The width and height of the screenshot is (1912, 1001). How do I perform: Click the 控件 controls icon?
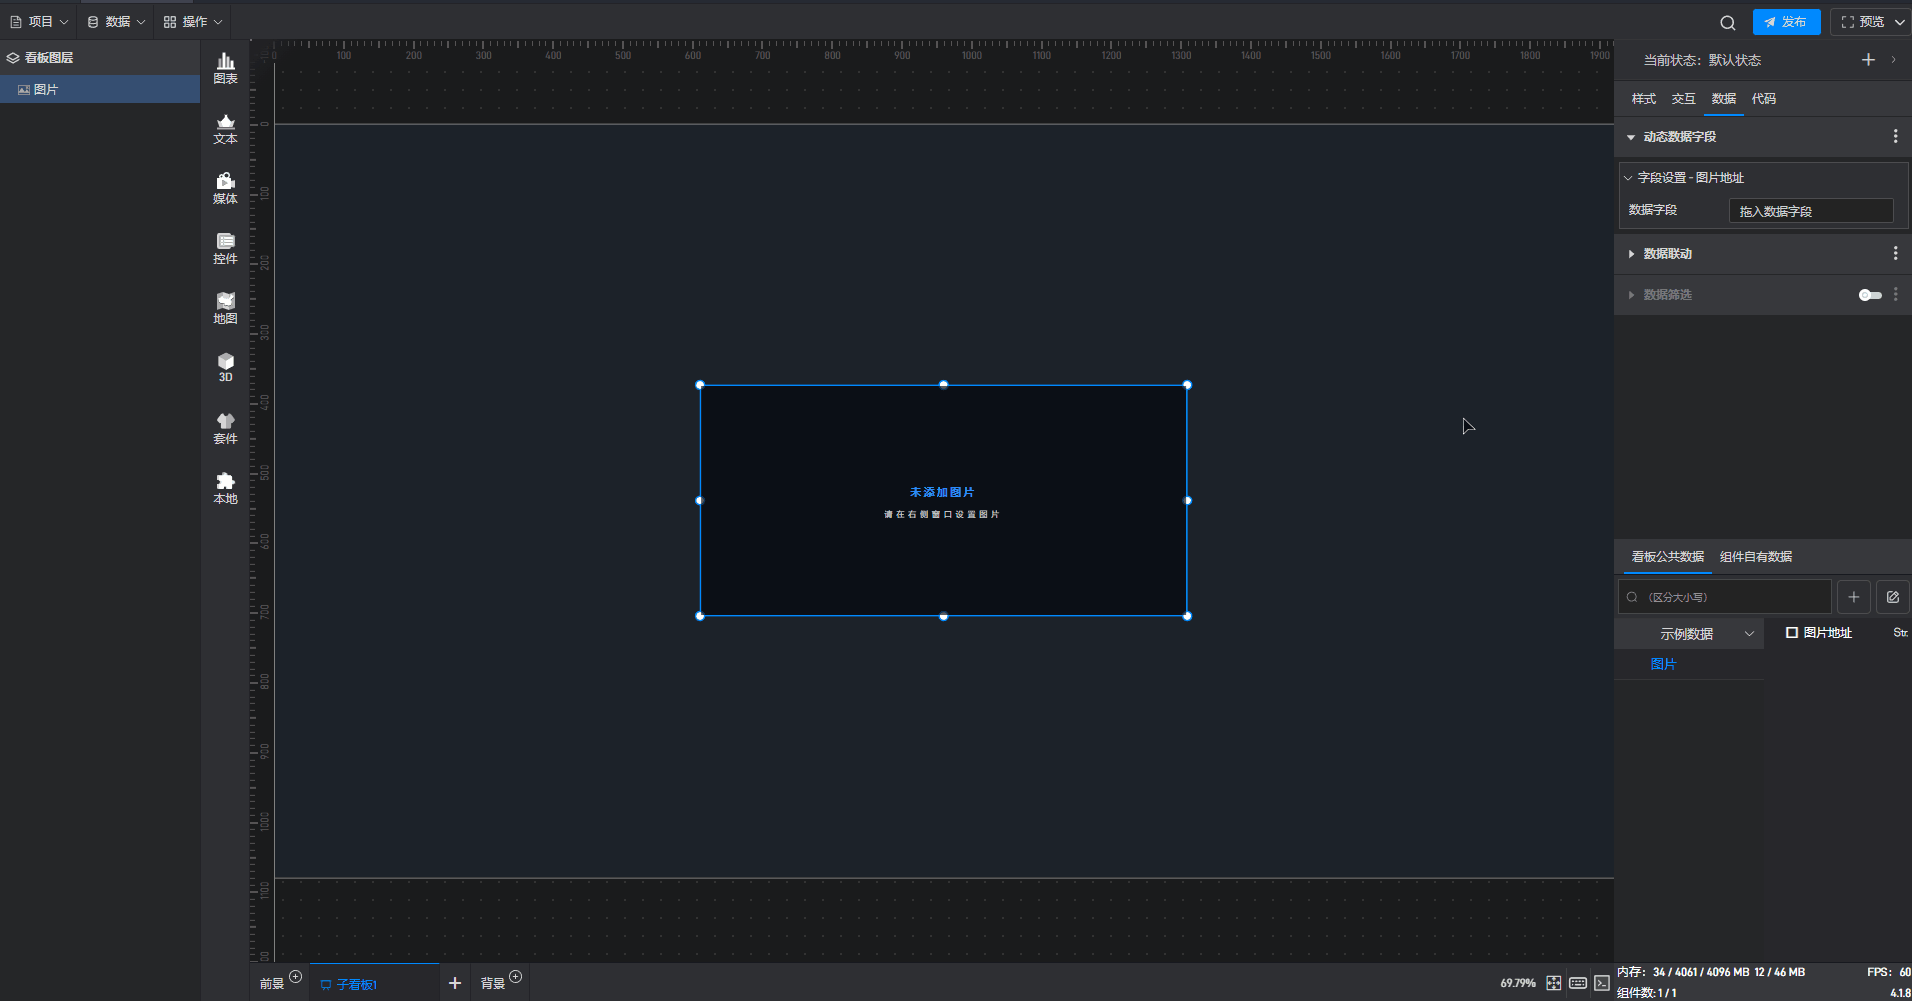pyautogui.click(x=225, y=248)
